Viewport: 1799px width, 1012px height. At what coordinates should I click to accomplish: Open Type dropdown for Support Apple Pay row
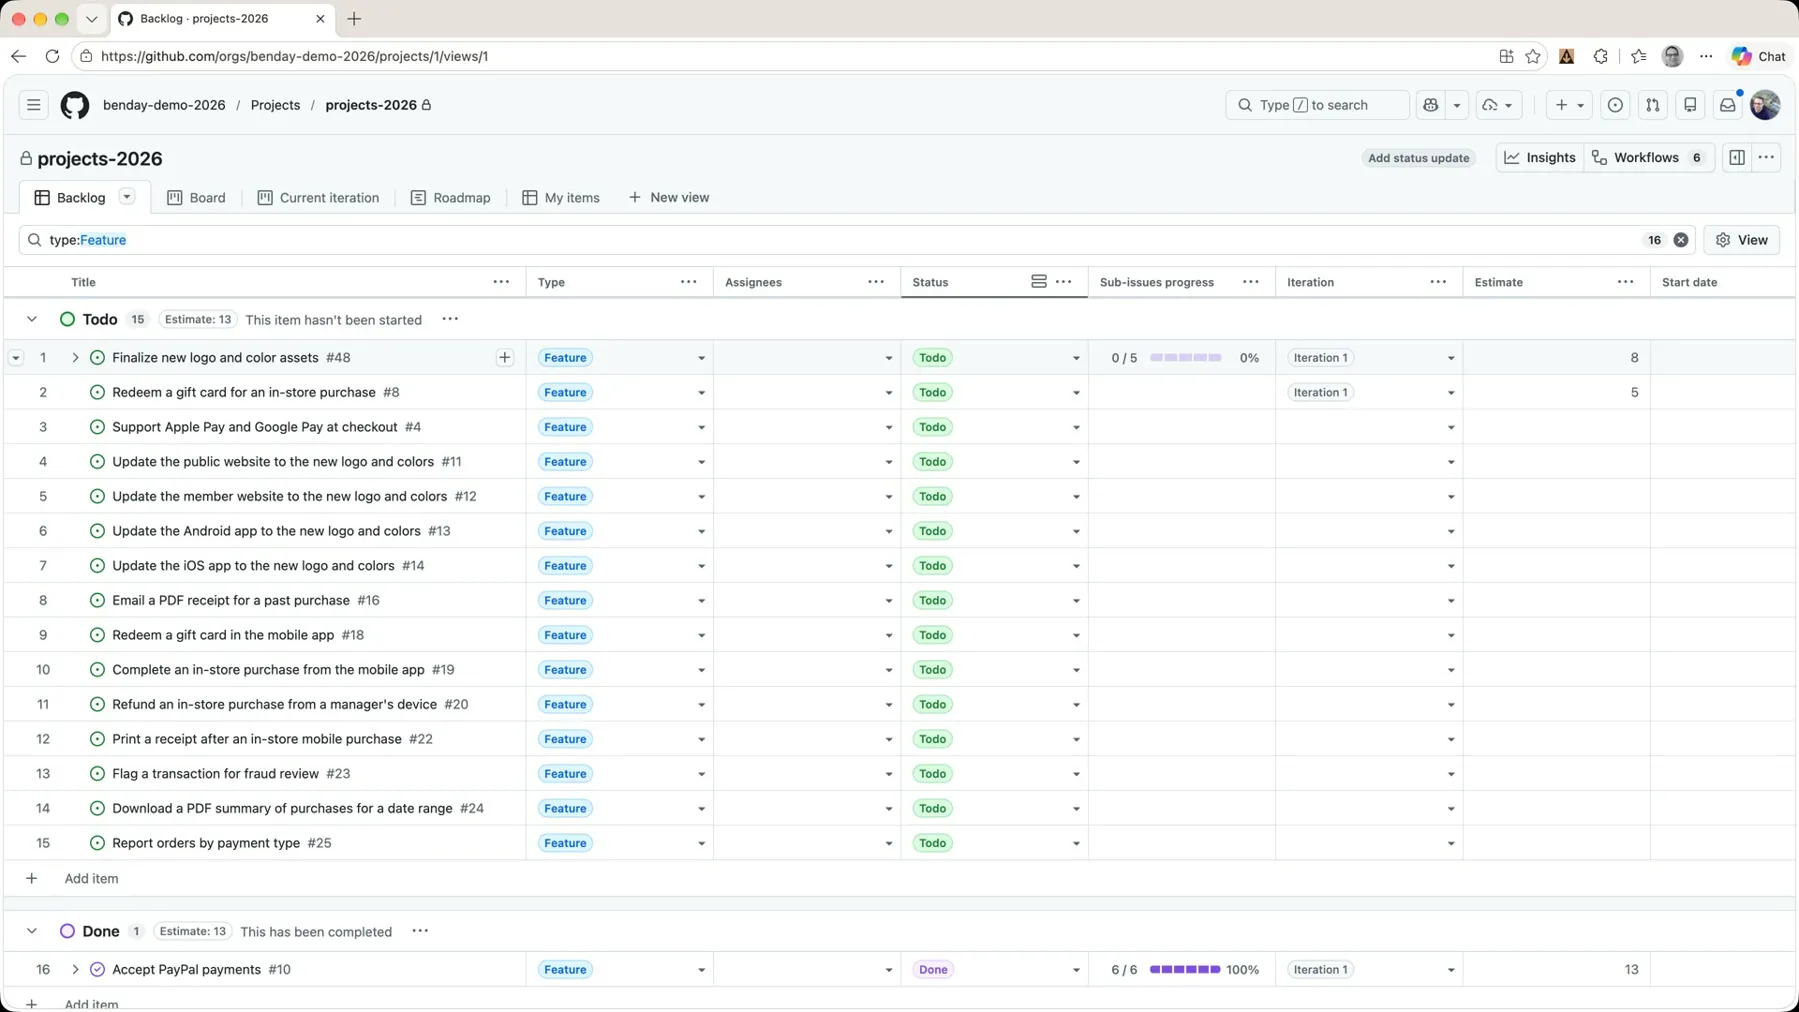(701, 428)
